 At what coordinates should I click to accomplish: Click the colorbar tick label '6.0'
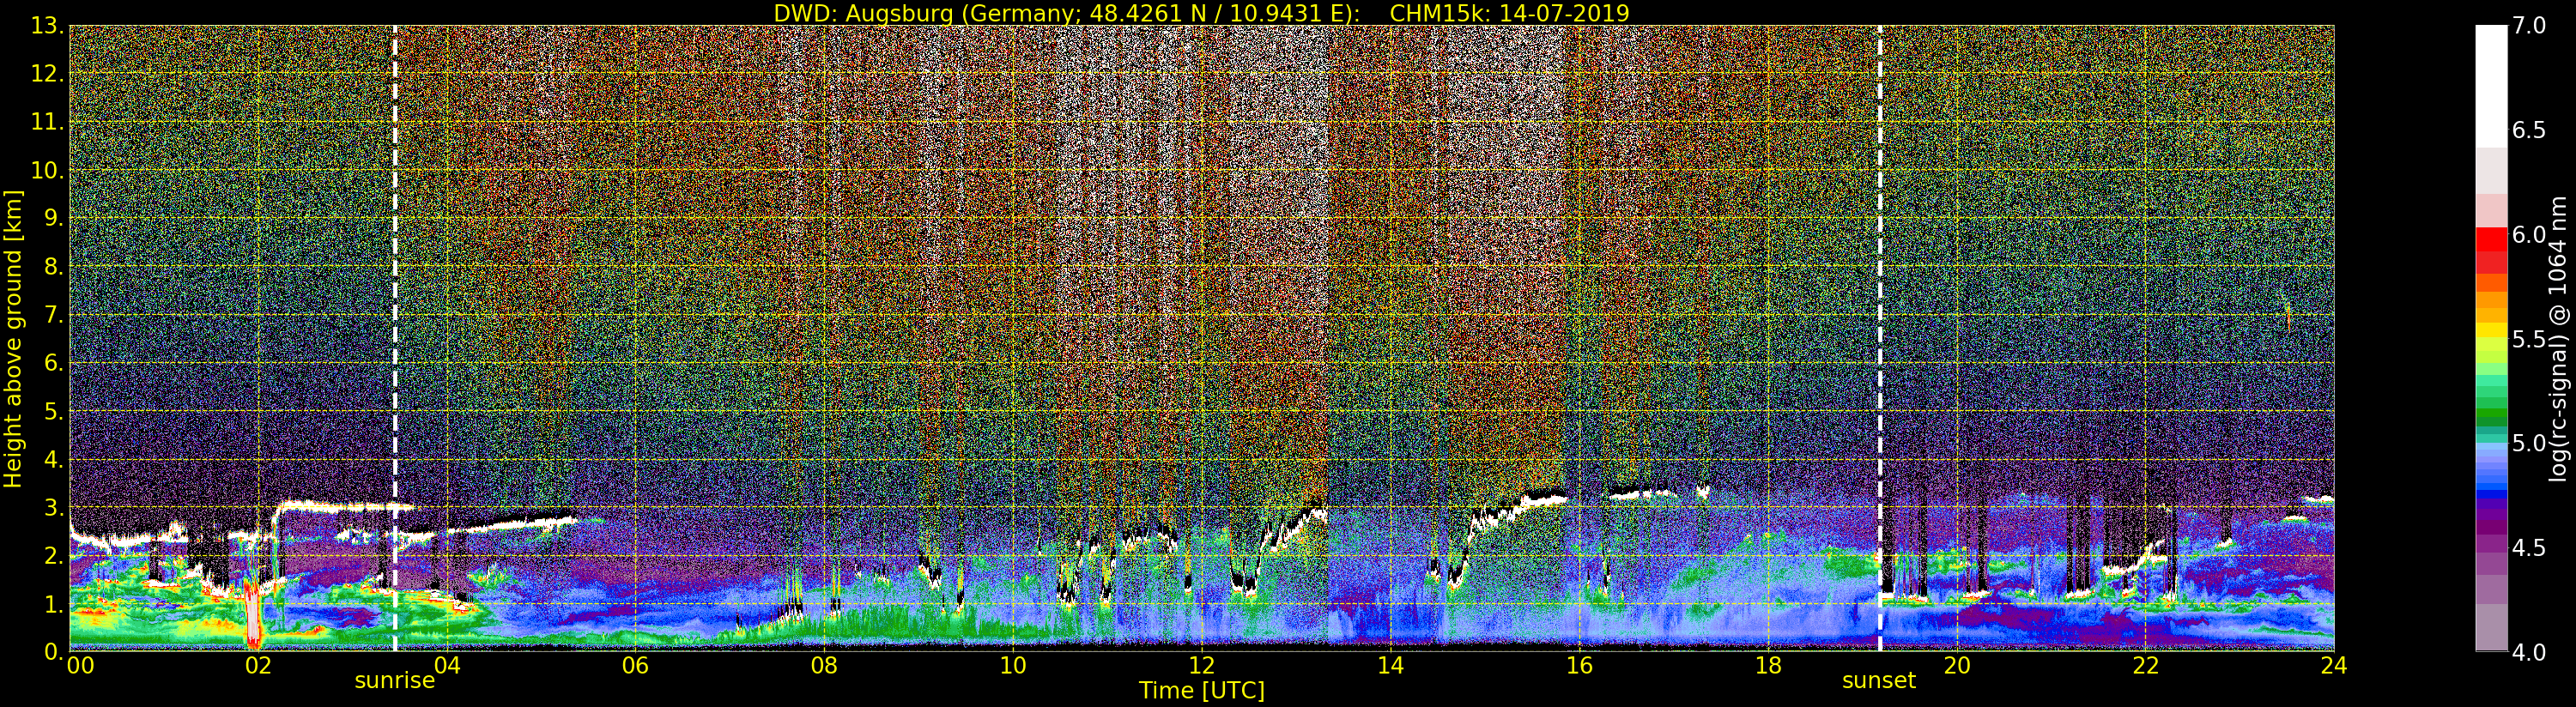click(x=2529, y=235)
